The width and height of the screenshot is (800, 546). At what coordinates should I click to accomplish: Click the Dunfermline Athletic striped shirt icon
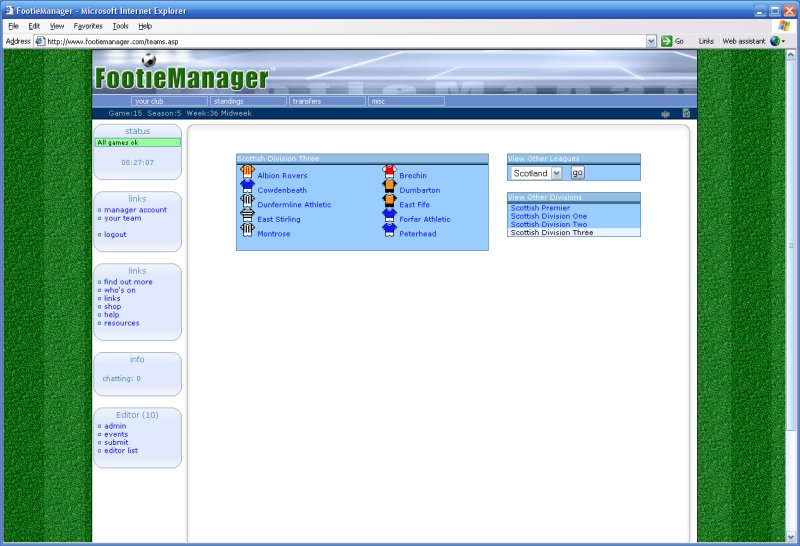click(x=247, y=201)
